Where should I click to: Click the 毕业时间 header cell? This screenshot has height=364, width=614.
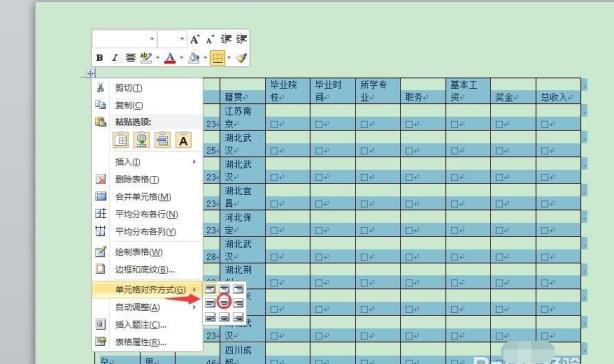[x=333, y=91]
